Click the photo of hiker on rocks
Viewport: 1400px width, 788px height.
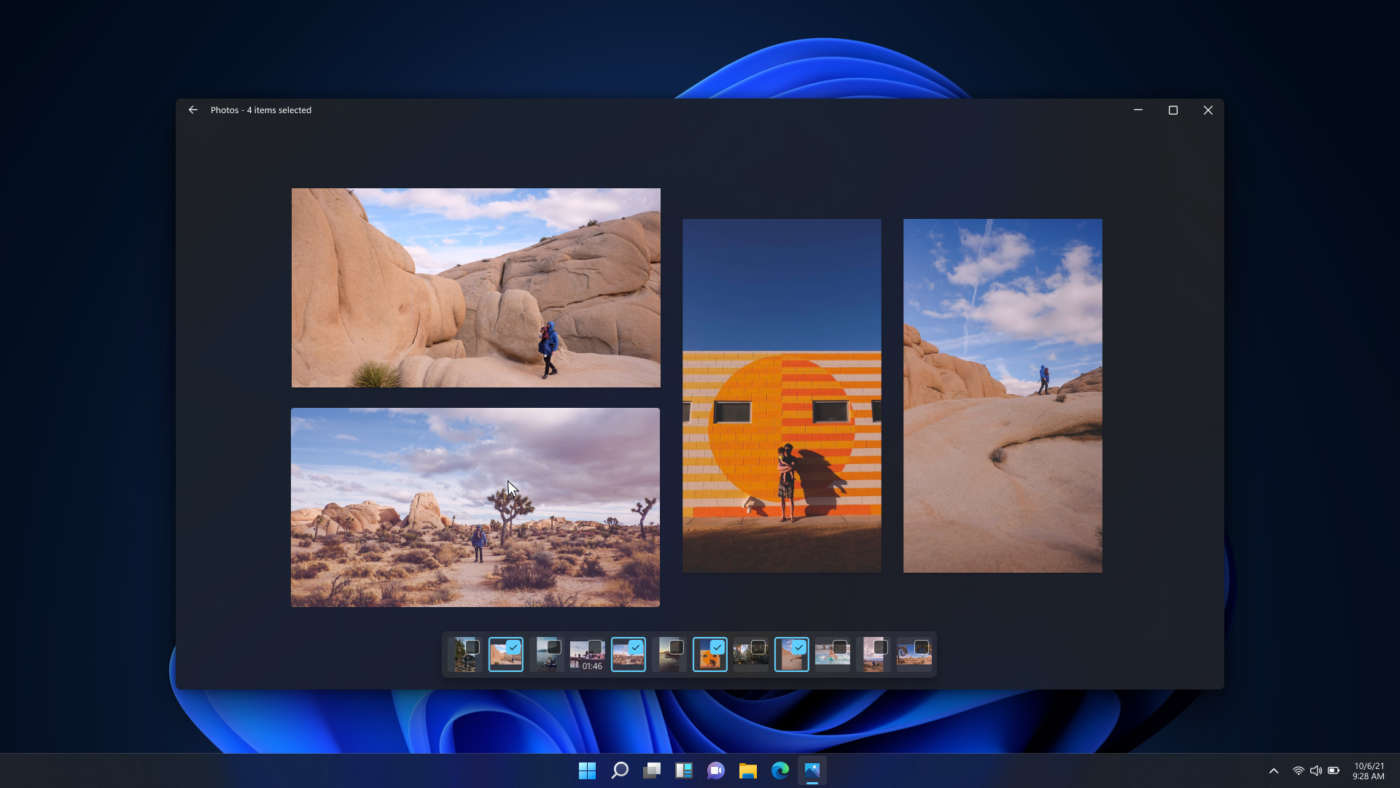click(x=475, y=287)
